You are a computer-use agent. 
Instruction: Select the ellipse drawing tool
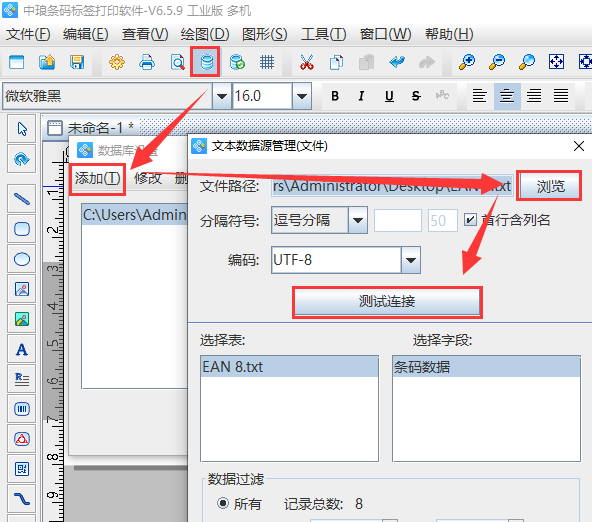pos(22,259)
